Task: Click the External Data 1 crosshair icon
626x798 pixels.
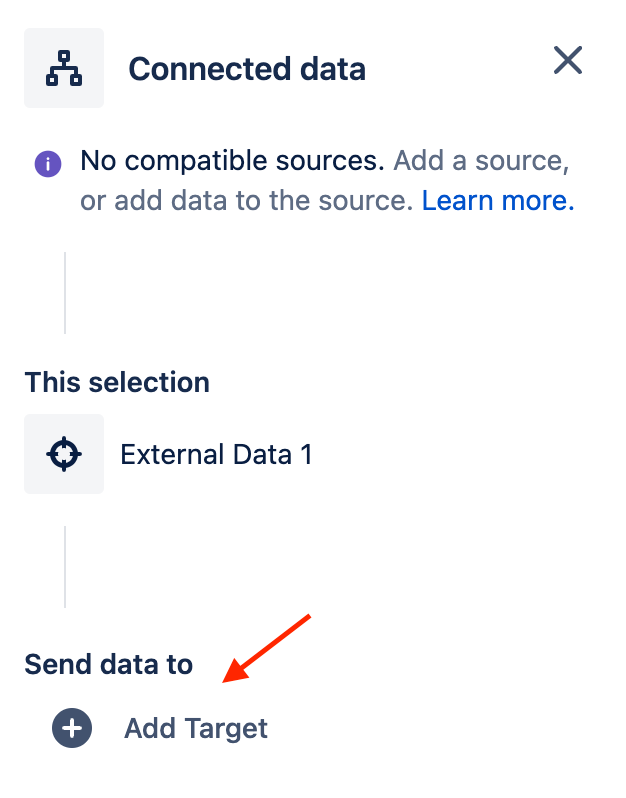Action: point(64,454)
